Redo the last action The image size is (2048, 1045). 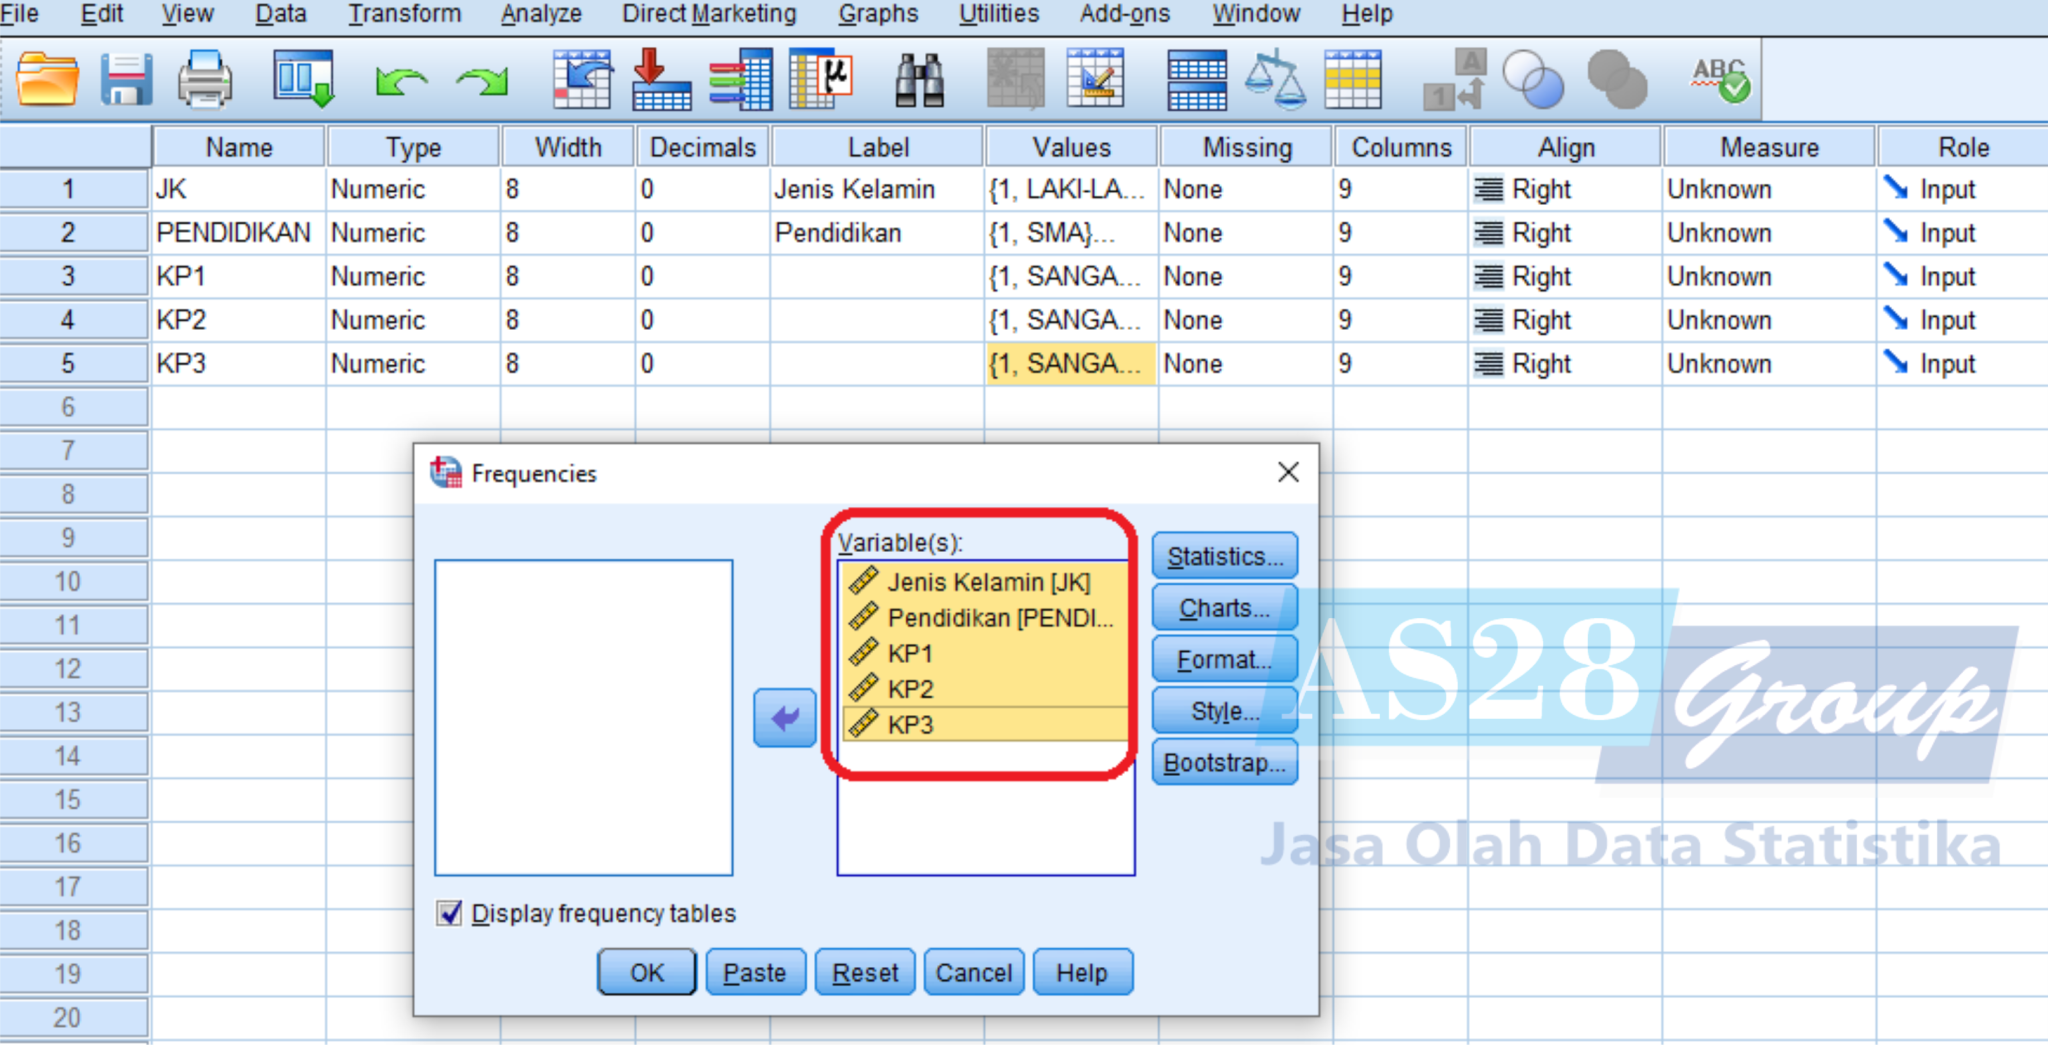tap(478, 80)
